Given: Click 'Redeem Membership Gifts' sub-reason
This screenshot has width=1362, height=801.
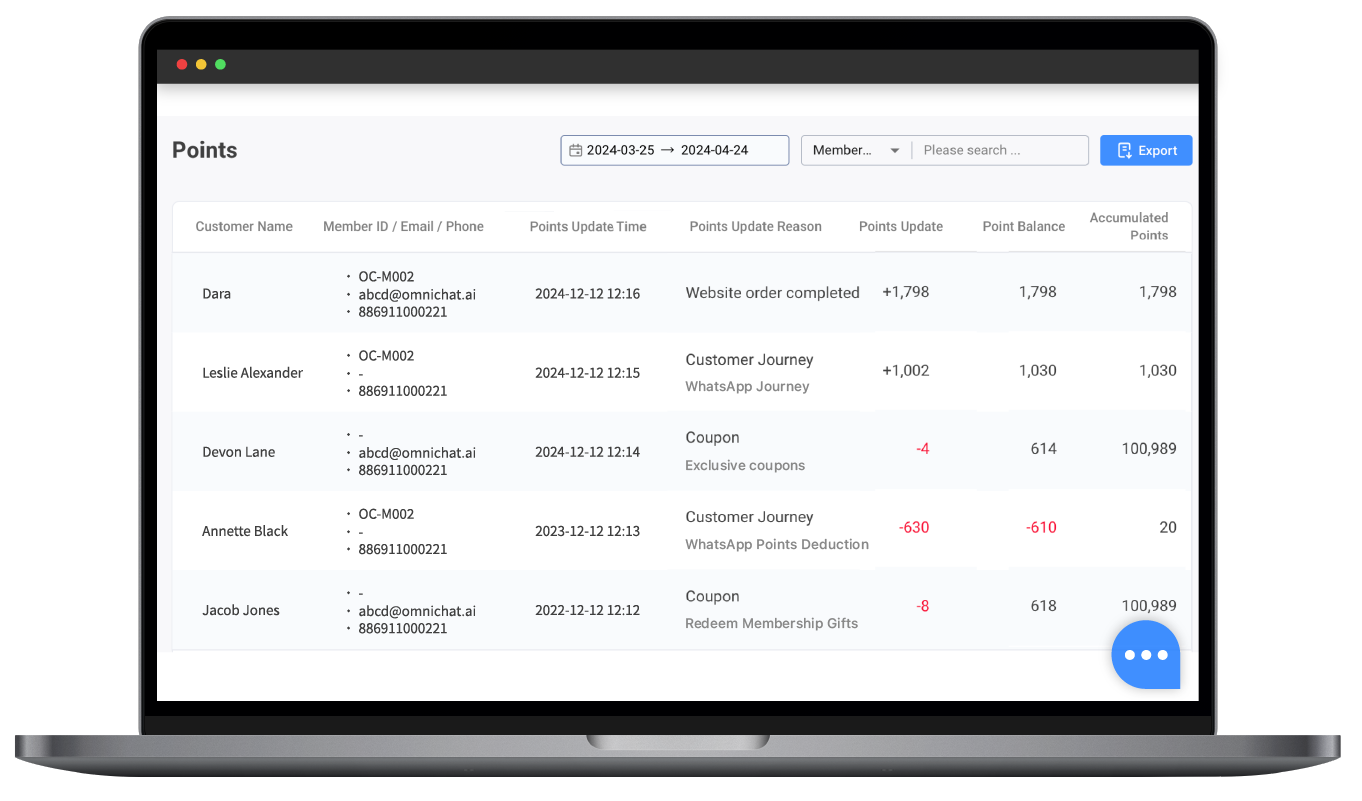Looking at the screenshot, I should pos(771,624).
